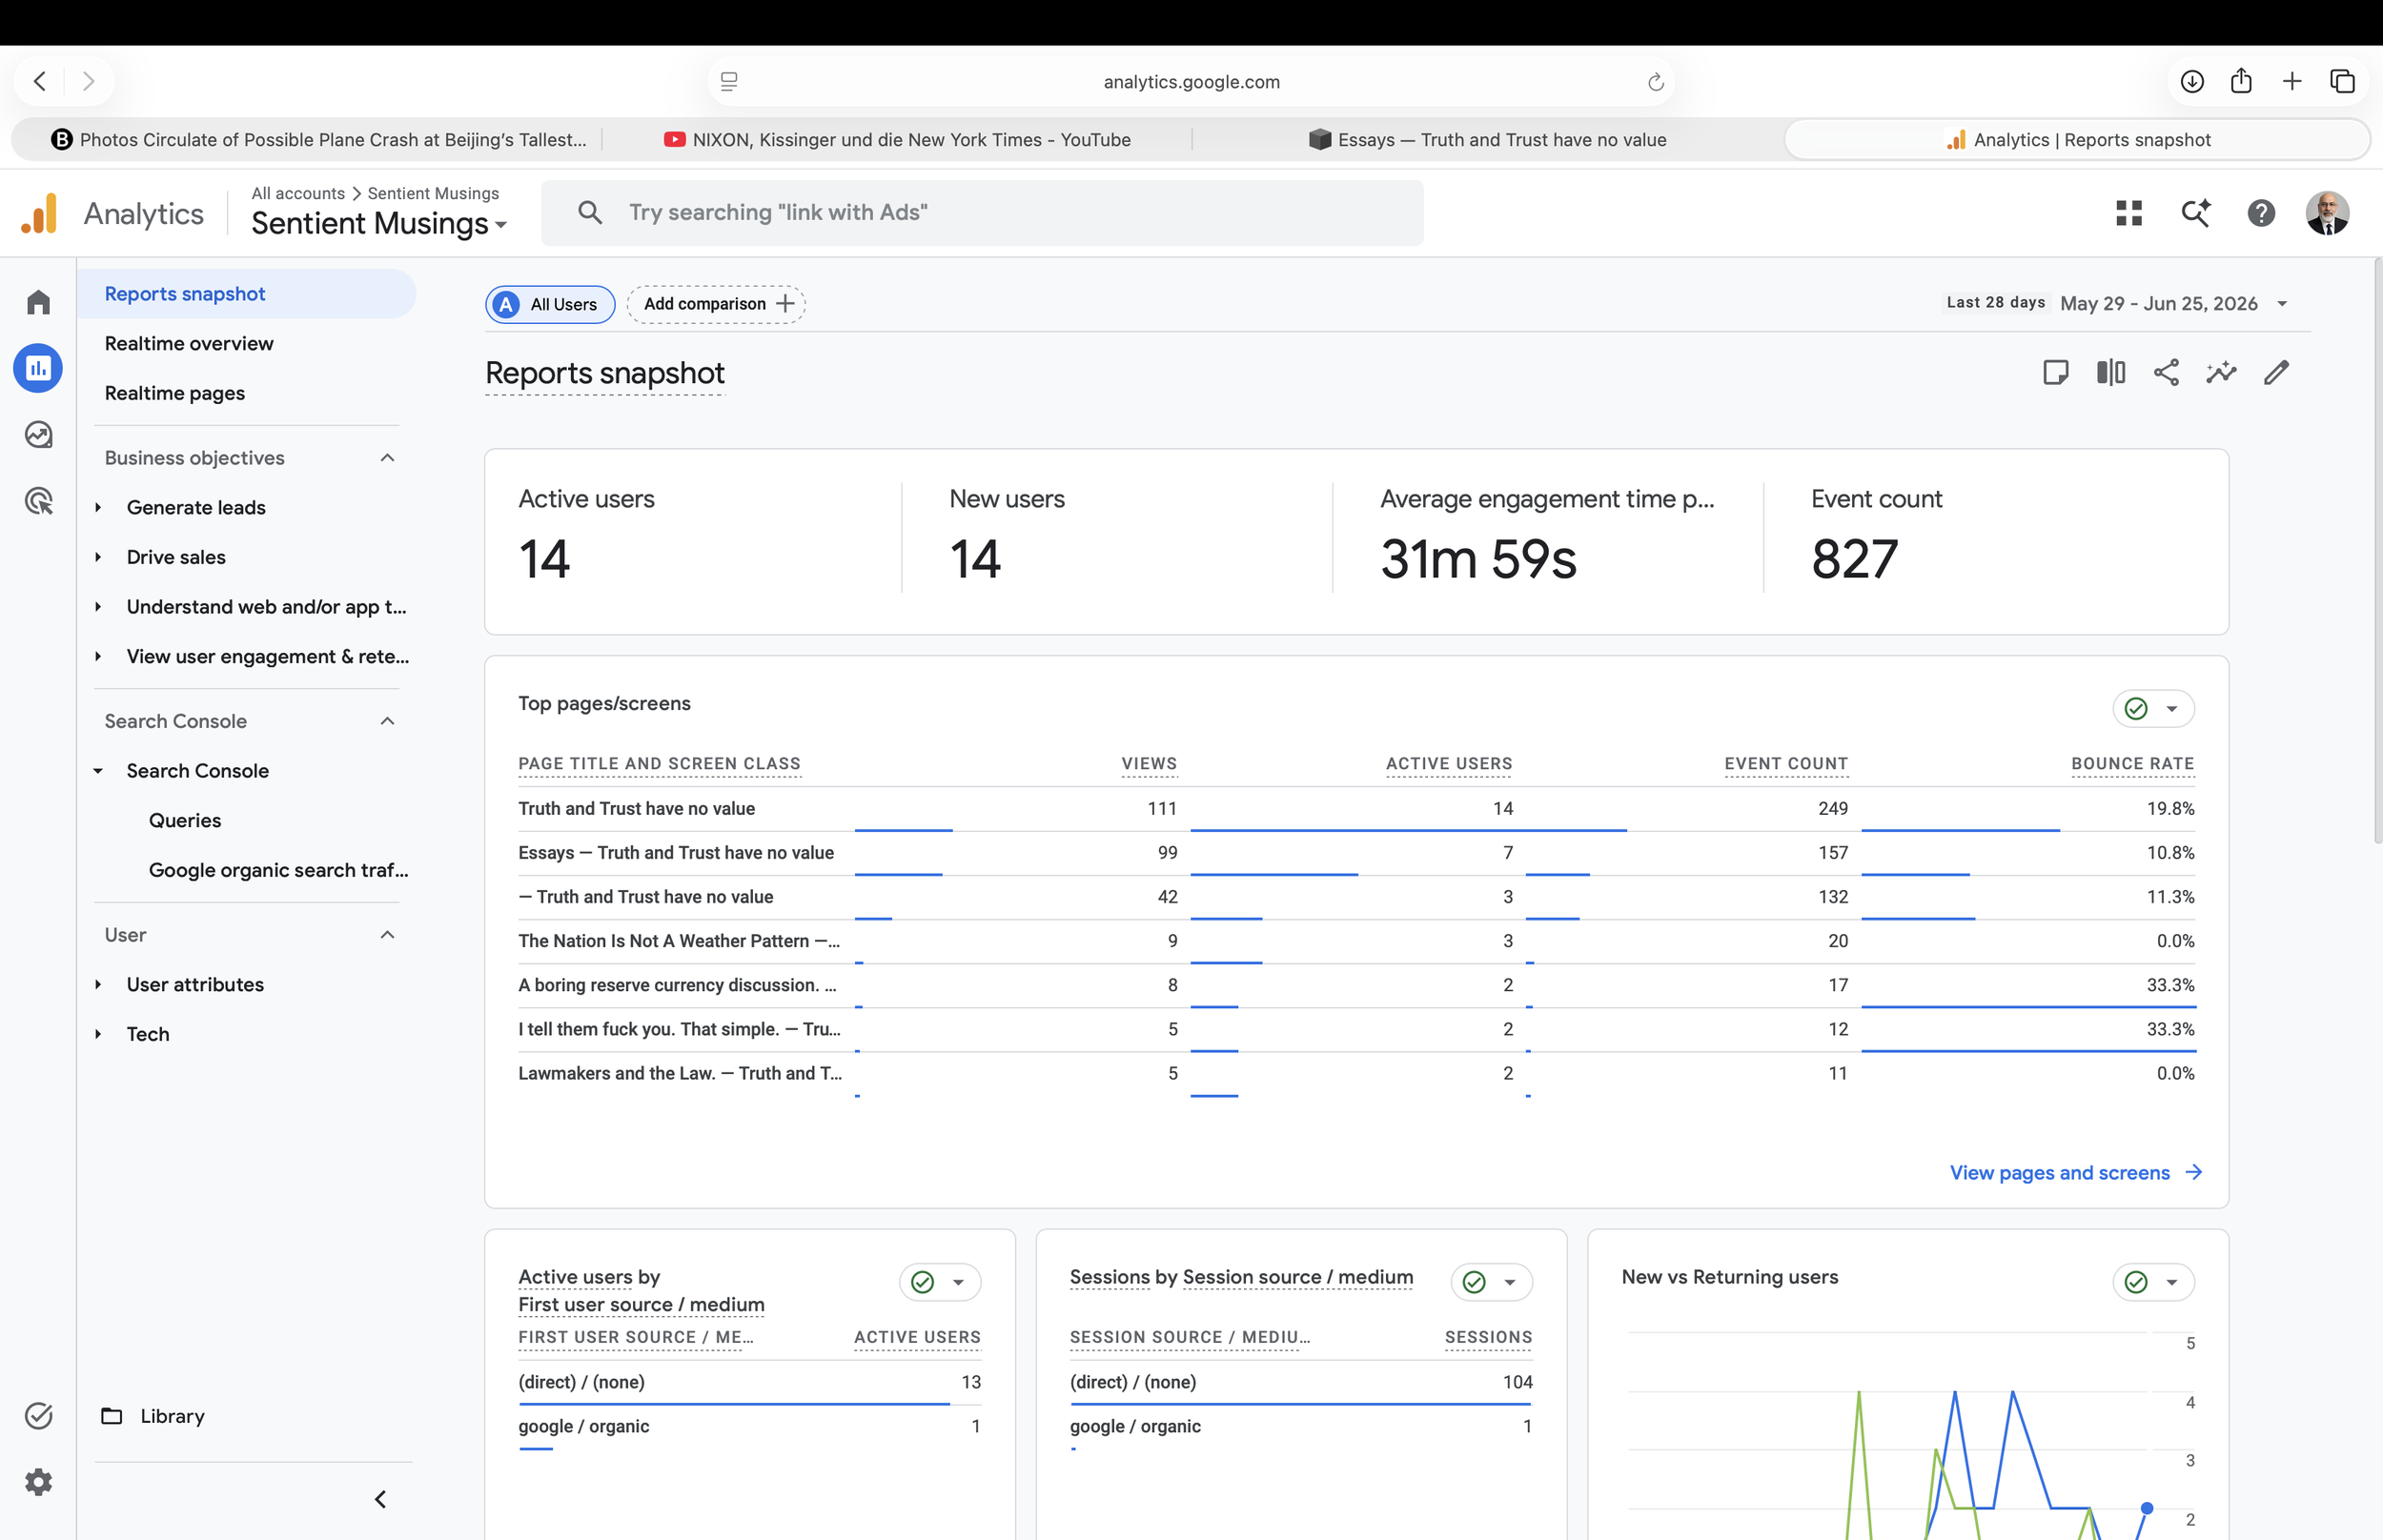The image size is (2383, 1540).
Task: Click the share this report icon
Action: (2166, 373)
